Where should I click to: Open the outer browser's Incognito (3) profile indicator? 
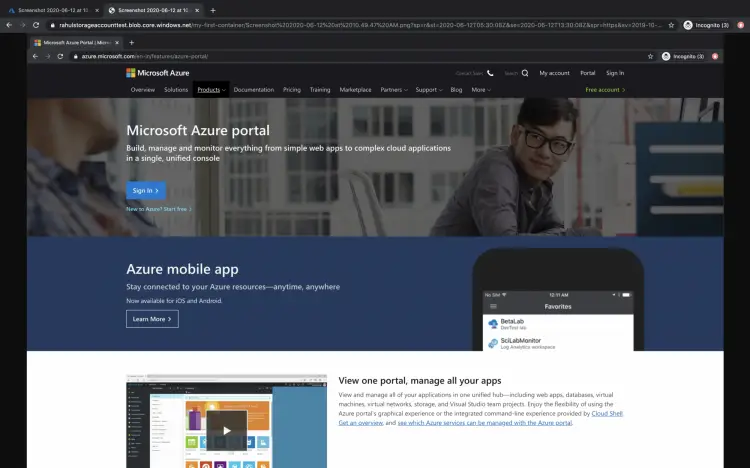tap(706, 25)
